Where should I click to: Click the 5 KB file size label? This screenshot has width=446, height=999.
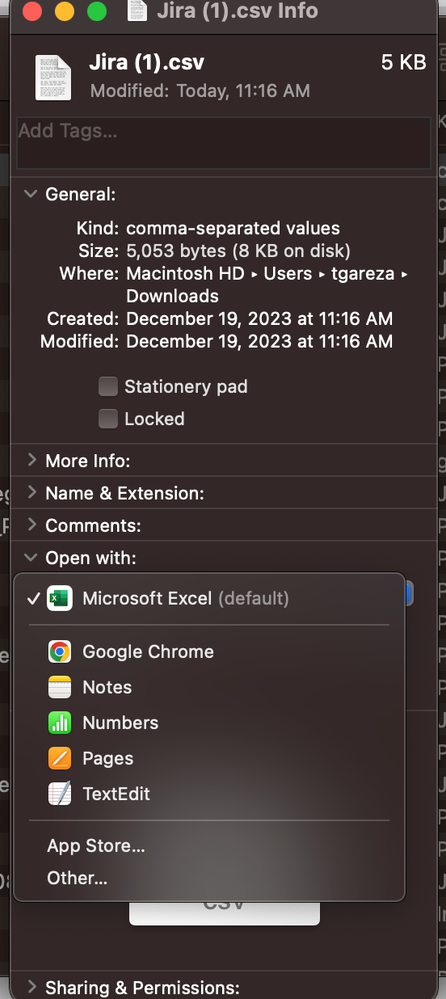(403, 62)
